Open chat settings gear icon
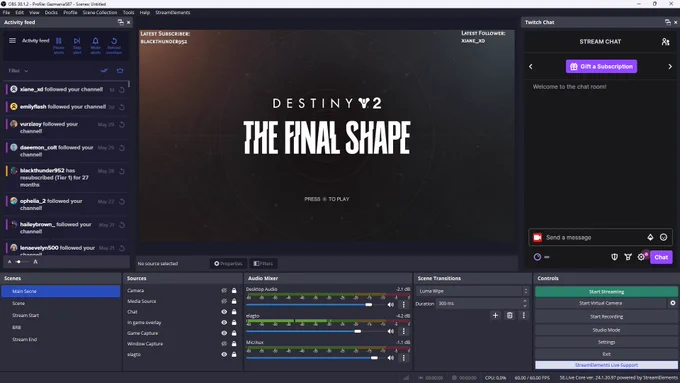Image resolution: width=680 pixels, height=383 pixels. (x=641, y=257)
